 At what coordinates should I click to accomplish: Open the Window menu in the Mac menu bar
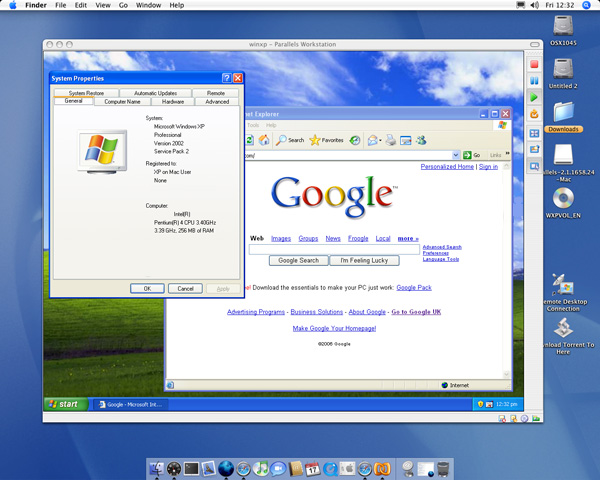click(x=148, y=5)
